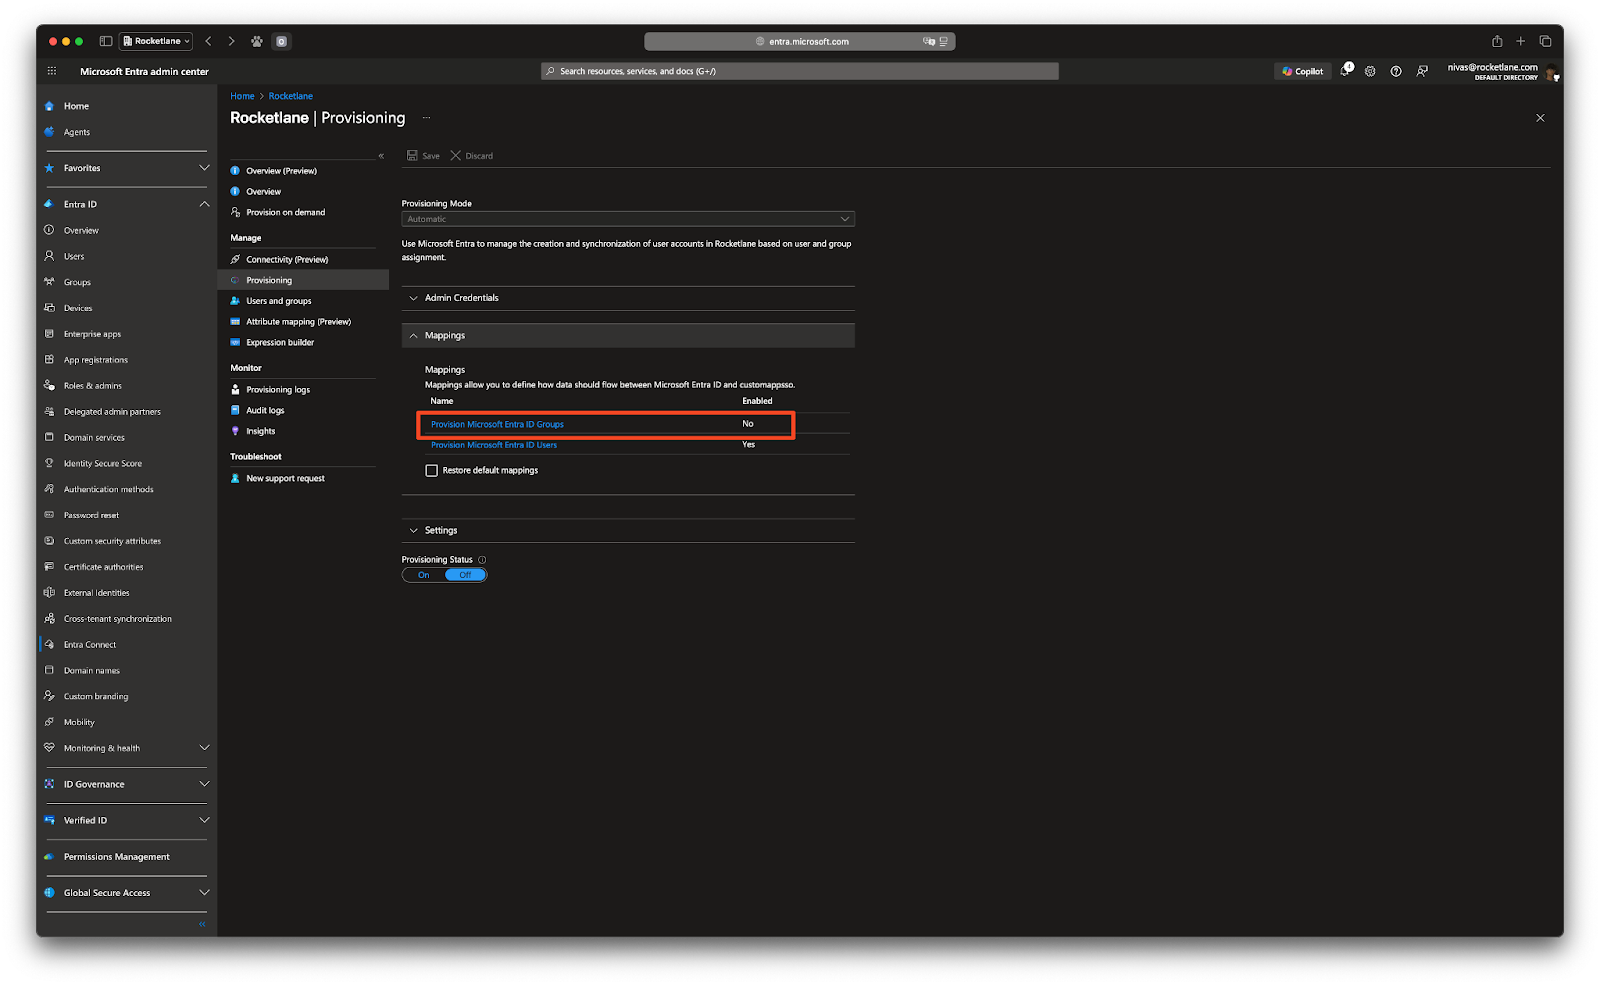Check the Restore default mappings checkbox
Image resolution: width=1600 pixels, height=985 pixels.
point(432,471)
